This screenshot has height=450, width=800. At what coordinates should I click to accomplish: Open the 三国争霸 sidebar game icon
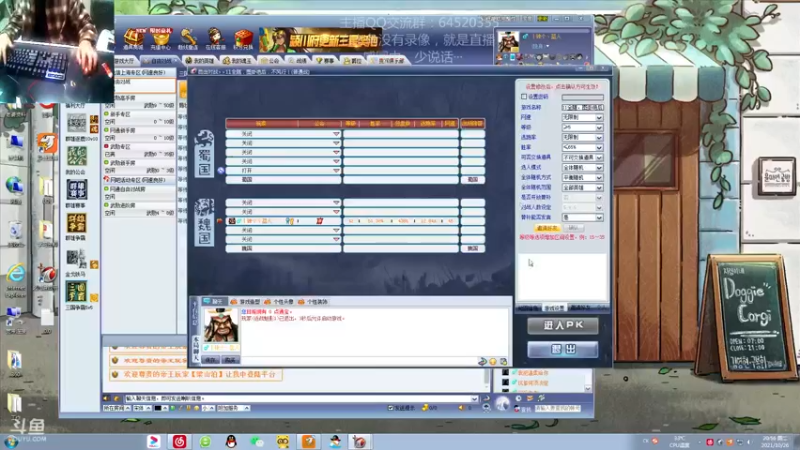click(x=77, y=292)
